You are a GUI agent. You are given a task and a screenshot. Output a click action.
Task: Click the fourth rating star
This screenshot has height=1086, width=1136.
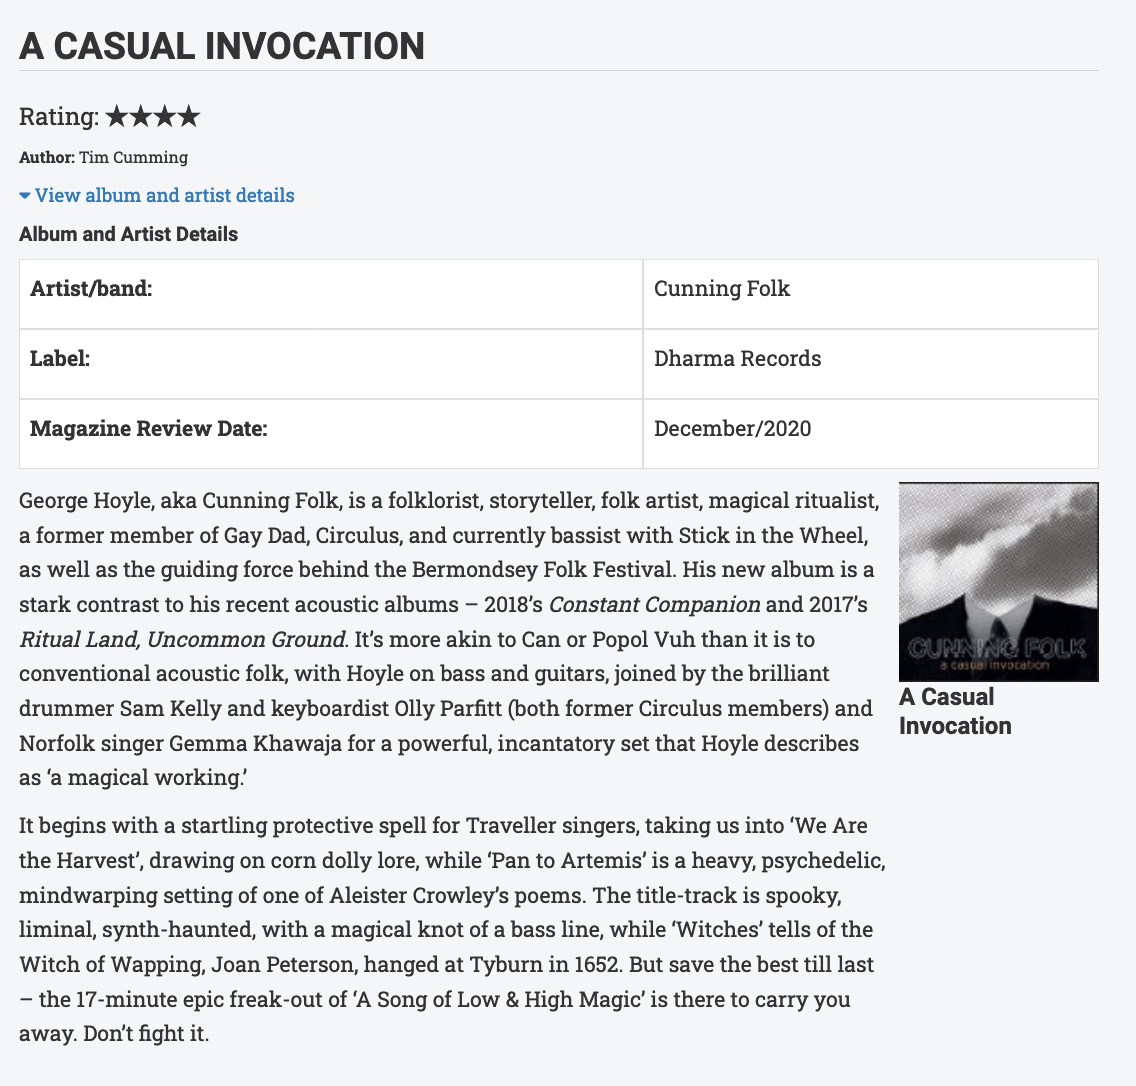(189, 117)
